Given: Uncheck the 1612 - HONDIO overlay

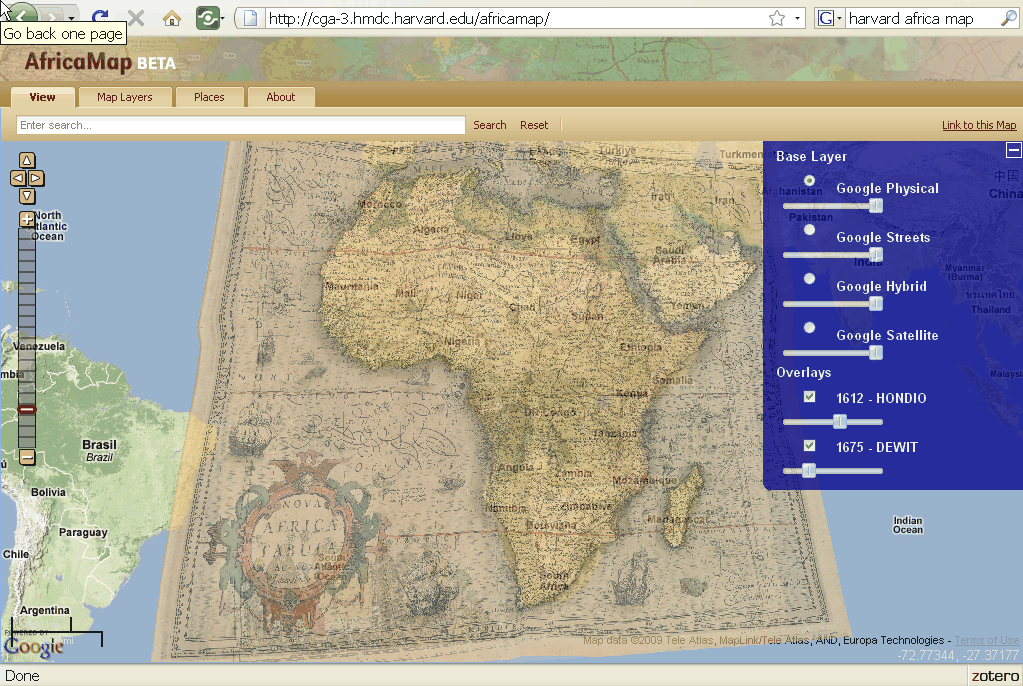Looking at the screenshot, I should (809, 396).
